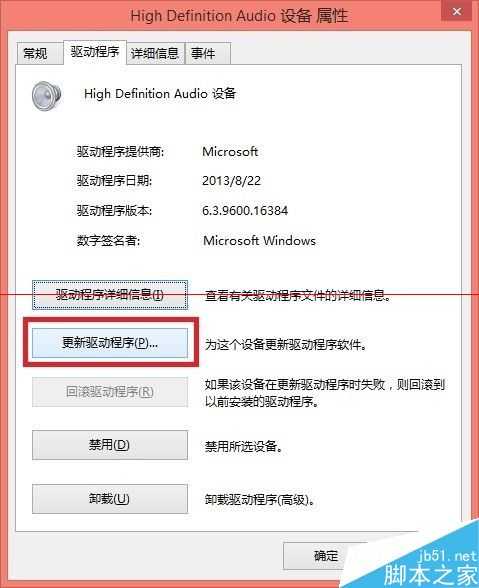Open 驱动程序详细信息(I) button
Image resolution: width=479 pixels, height=588 pixels.
(110, 295)
